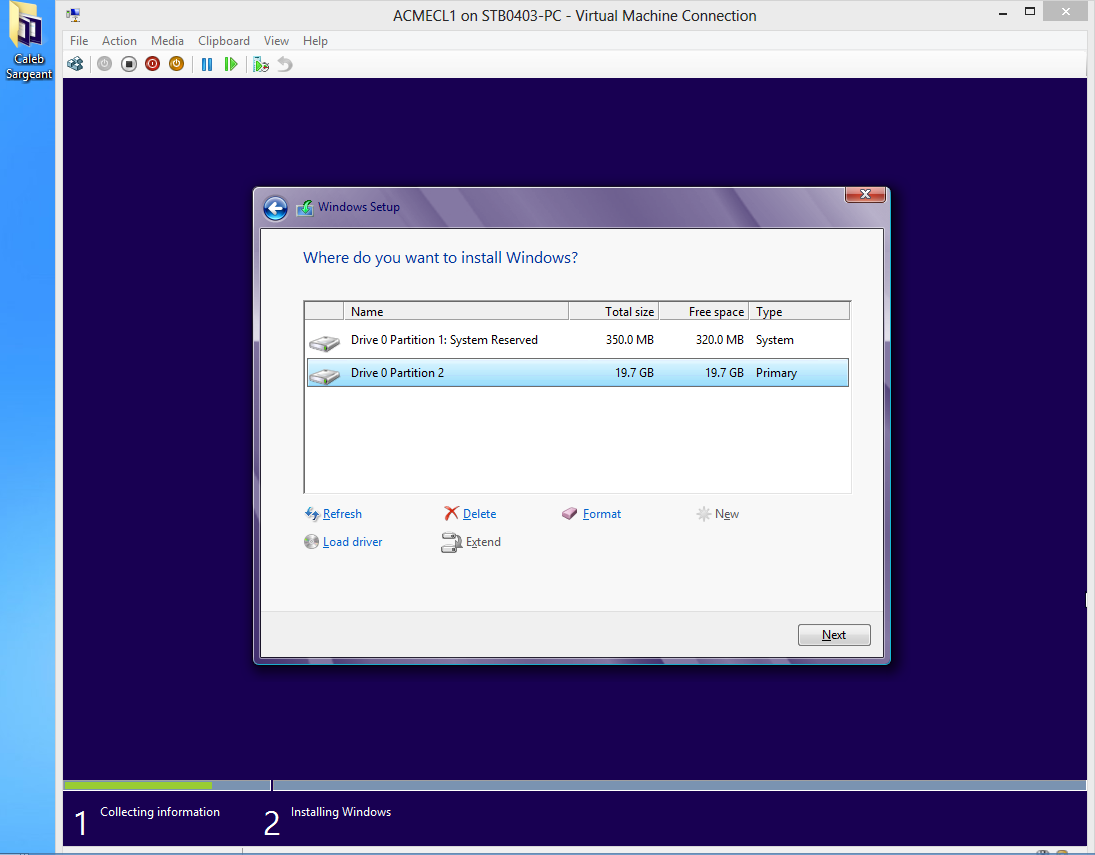Click the 320.0 MB free space cell
1095x855 pixels.
(719, 340)
